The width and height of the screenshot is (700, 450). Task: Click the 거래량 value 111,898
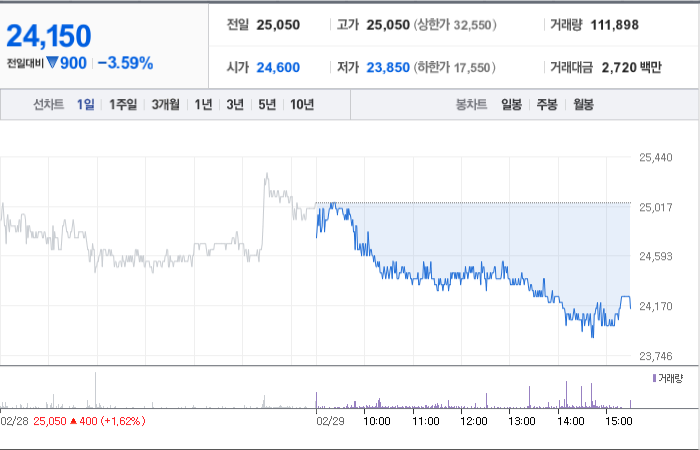point(615,25)
